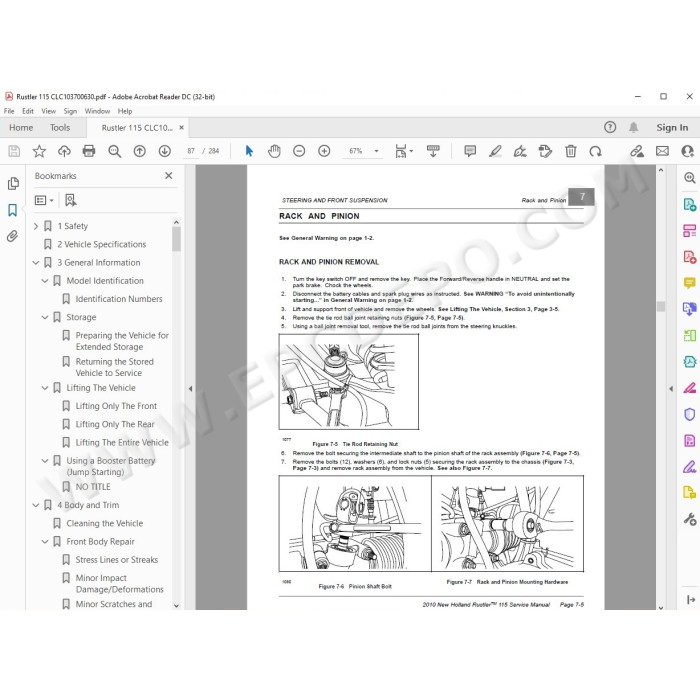Open the help question mark icon
The height and width of the screenshot is (700, 700).
[x=610, y=127]
